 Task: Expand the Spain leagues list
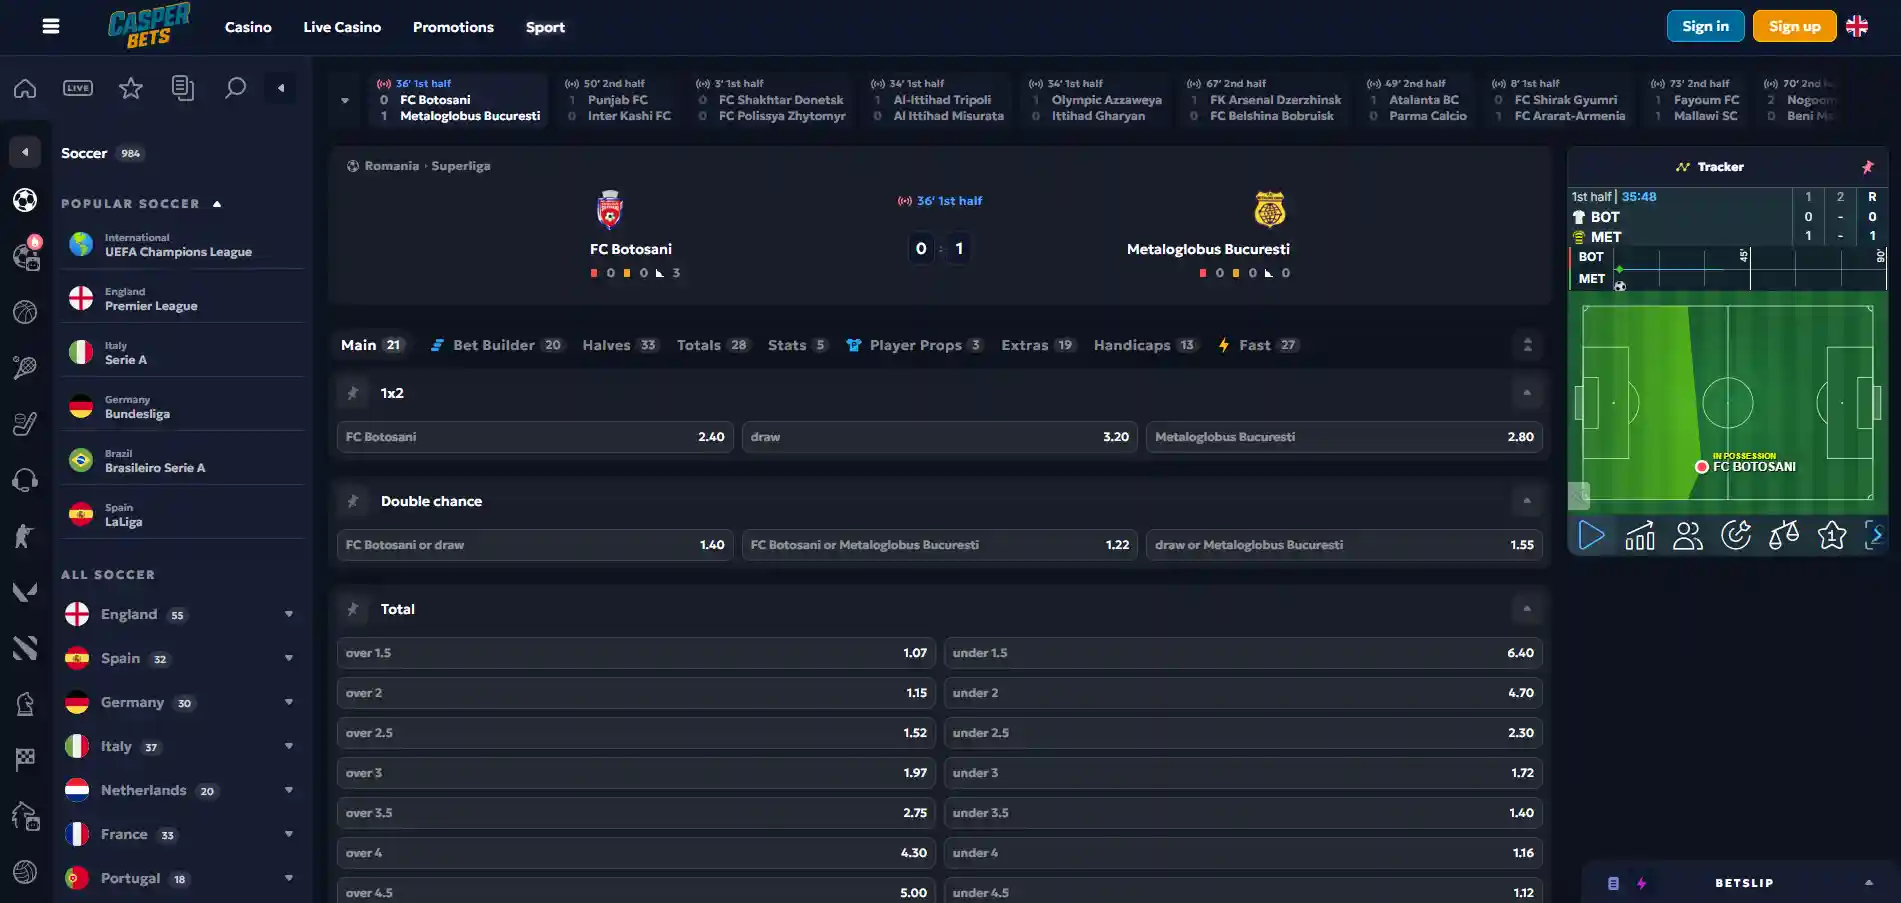pos(289,658)
